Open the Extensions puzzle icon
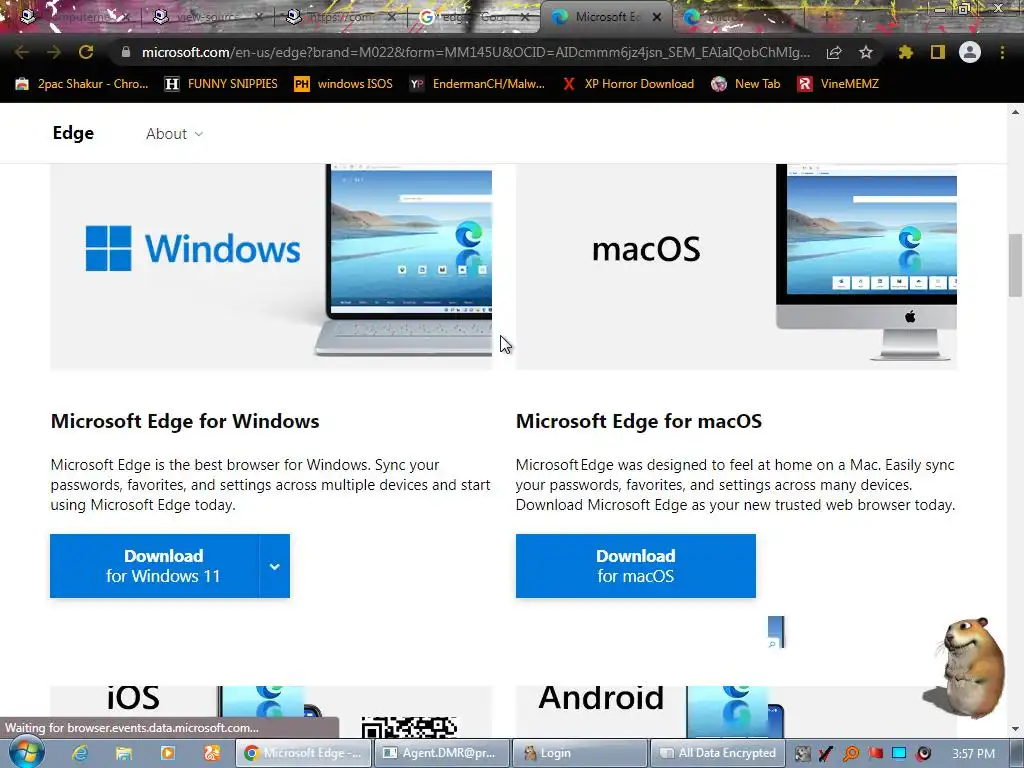The height and width of the screenshot is (768, 1024). [x=905, y=52]
